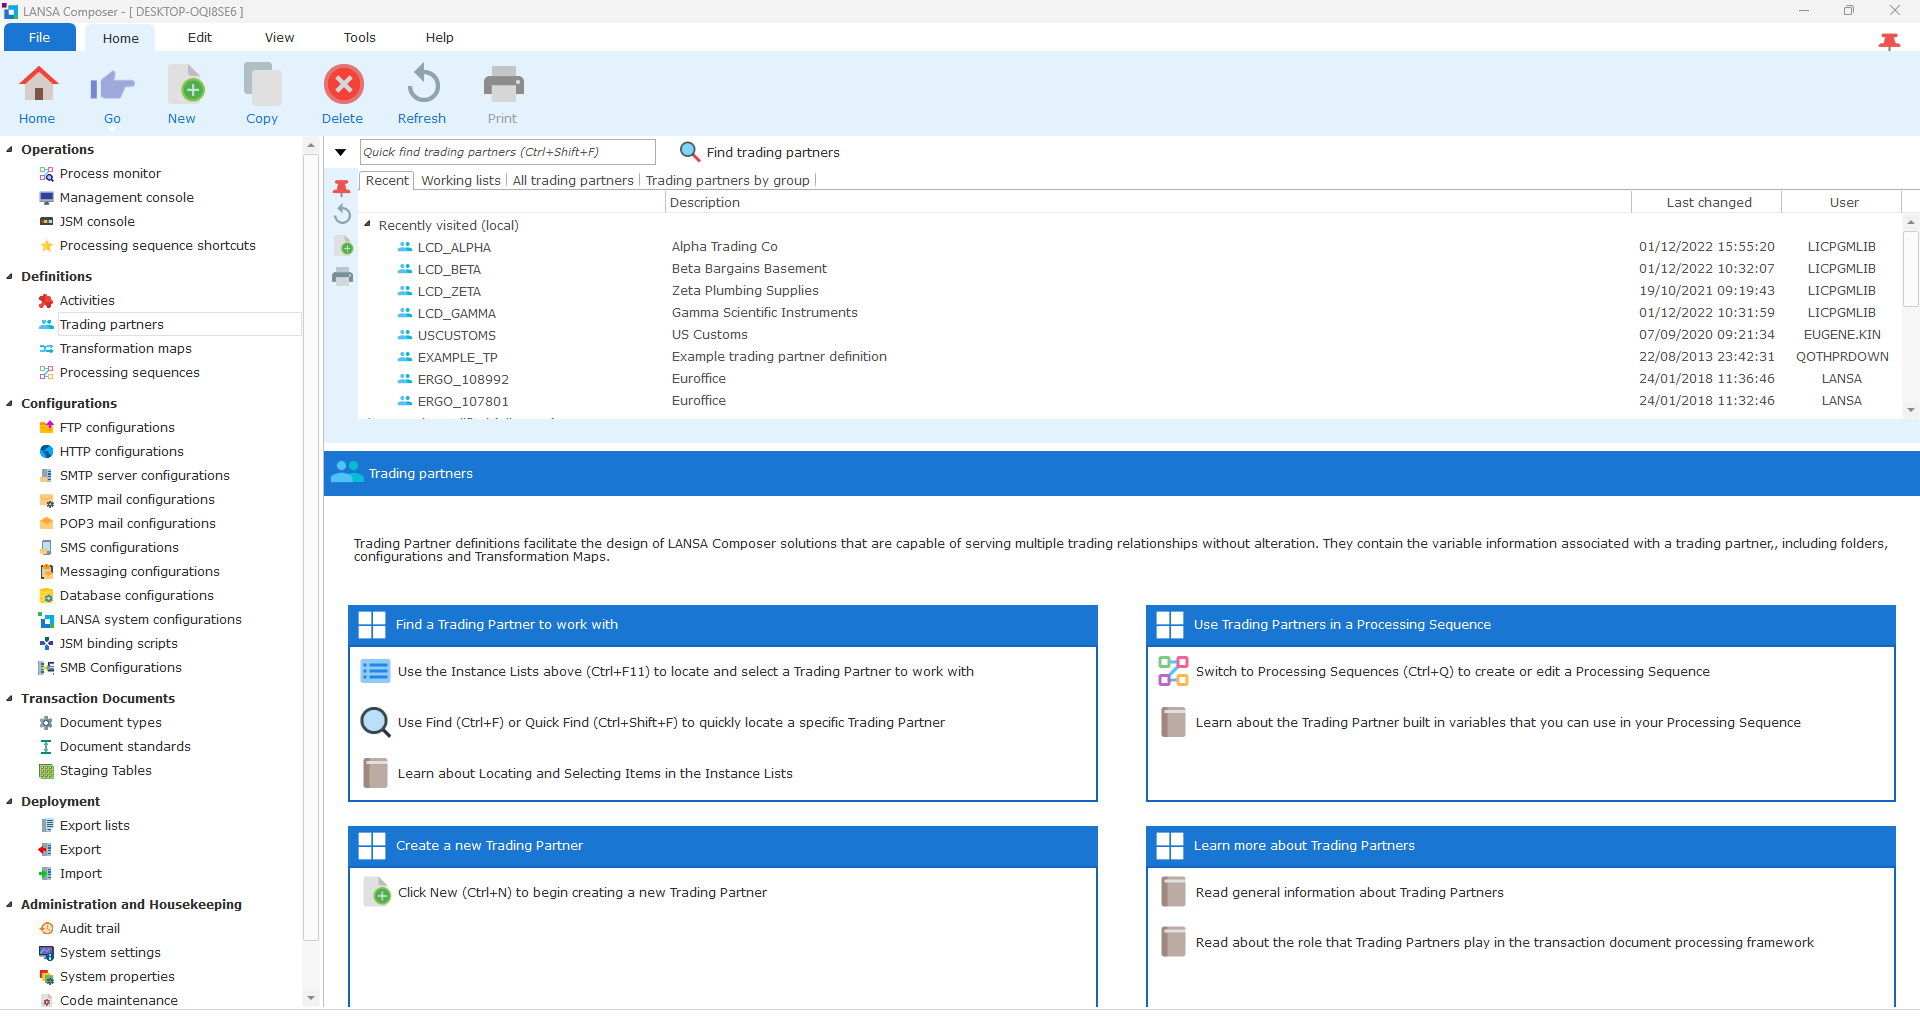Collapse the Operations section
The height and width of the screenshot is (1032, 1920).
point(10,150)
